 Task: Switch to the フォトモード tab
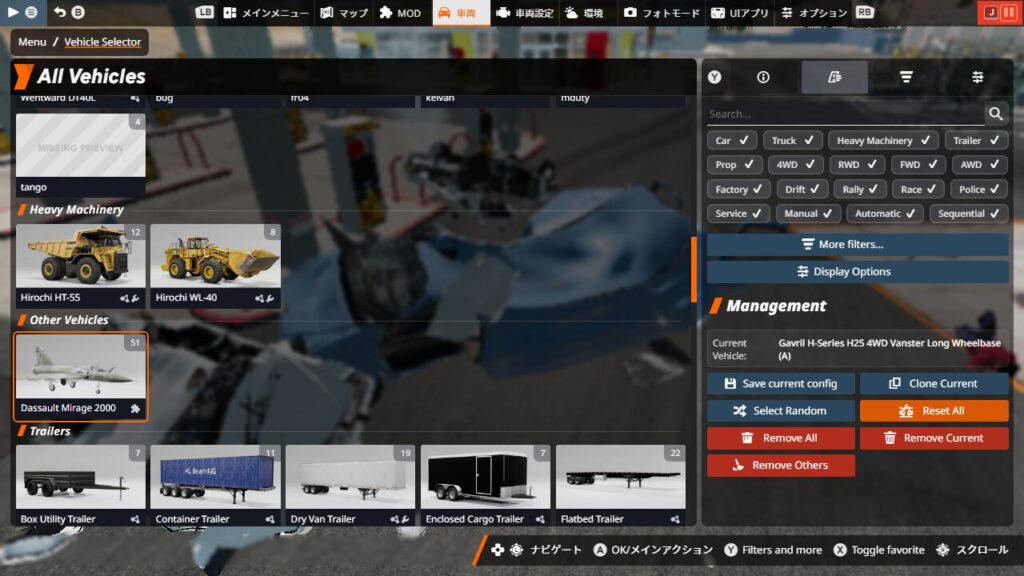[661, 13]
